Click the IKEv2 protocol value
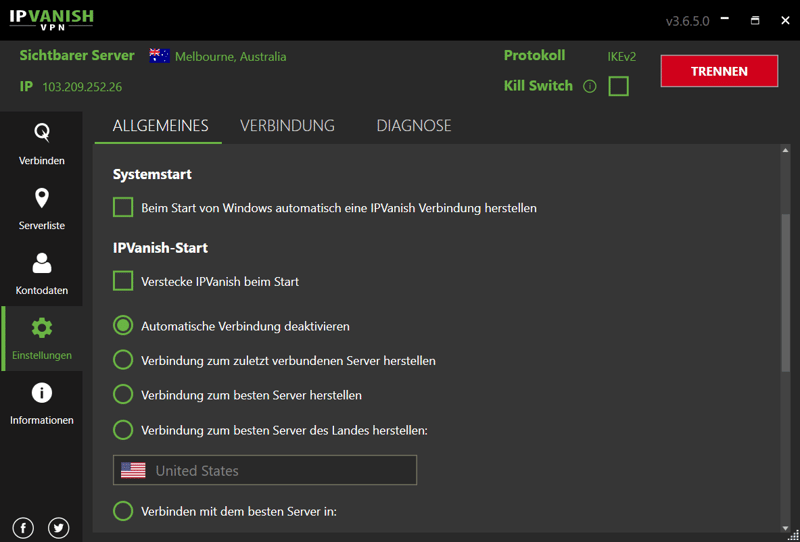The image size is (800, 542). tap(621, 57)
